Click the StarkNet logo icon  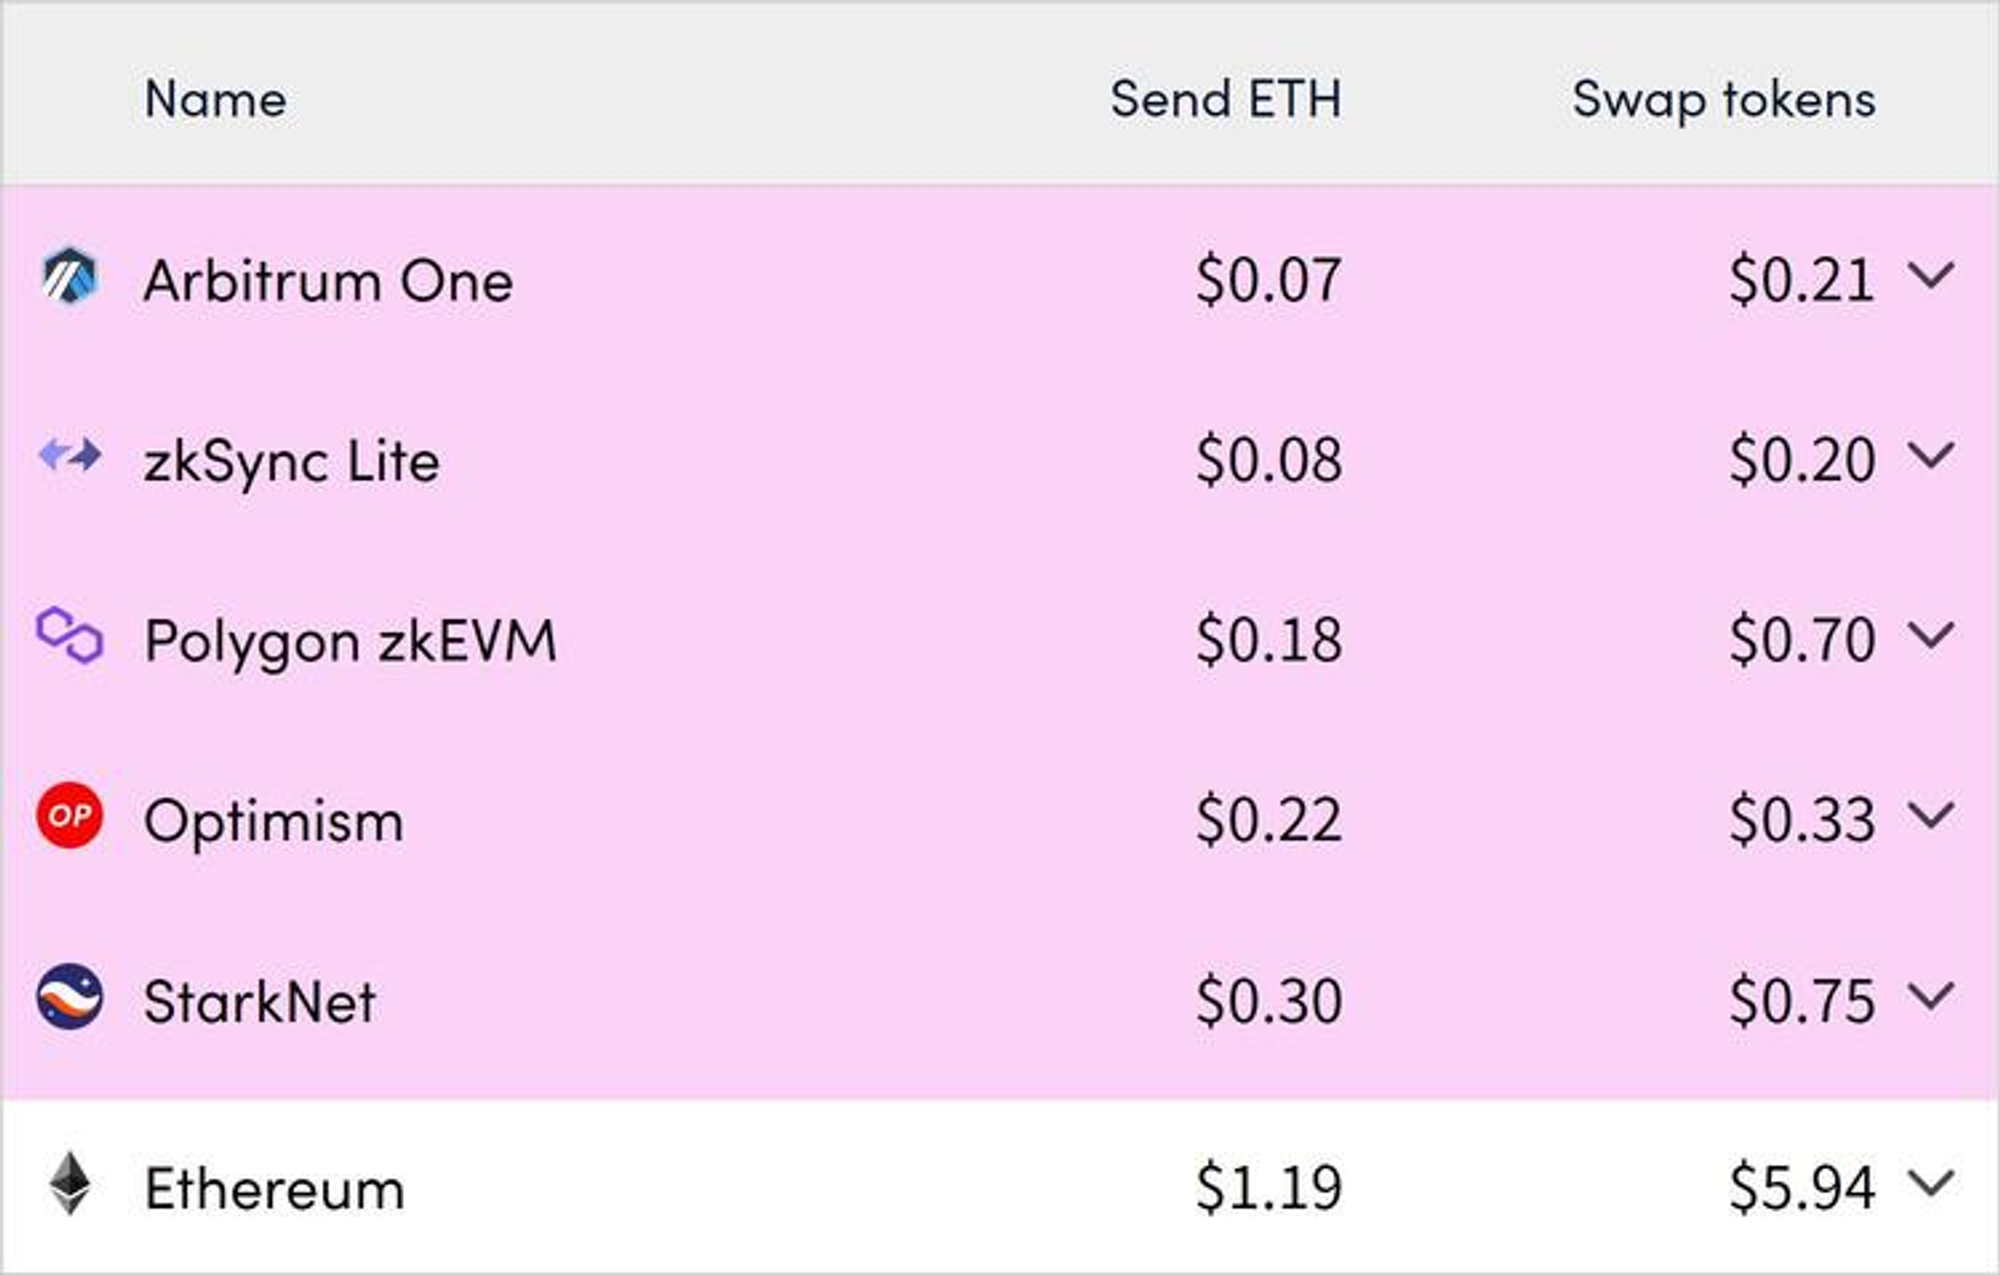tap(69, 996)
